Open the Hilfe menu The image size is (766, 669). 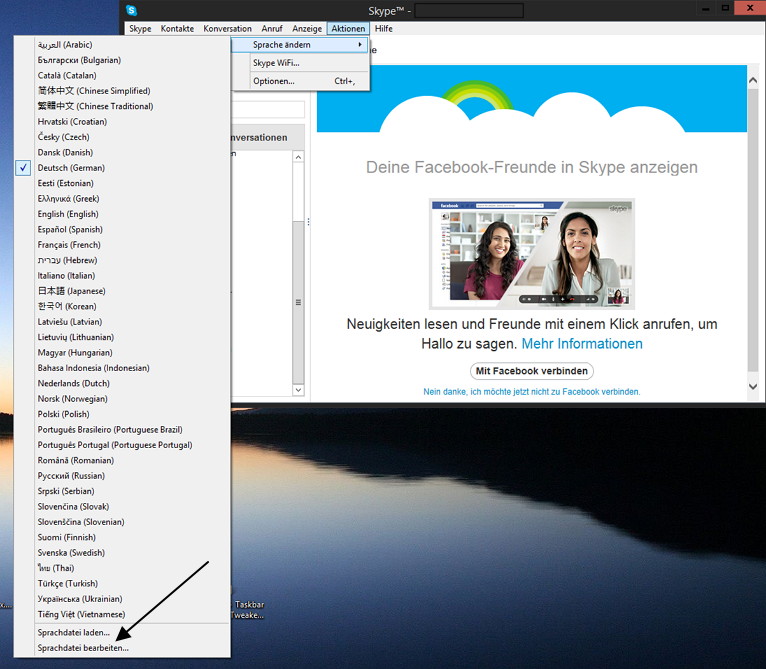pyautogui.click(x=383, y=28)
